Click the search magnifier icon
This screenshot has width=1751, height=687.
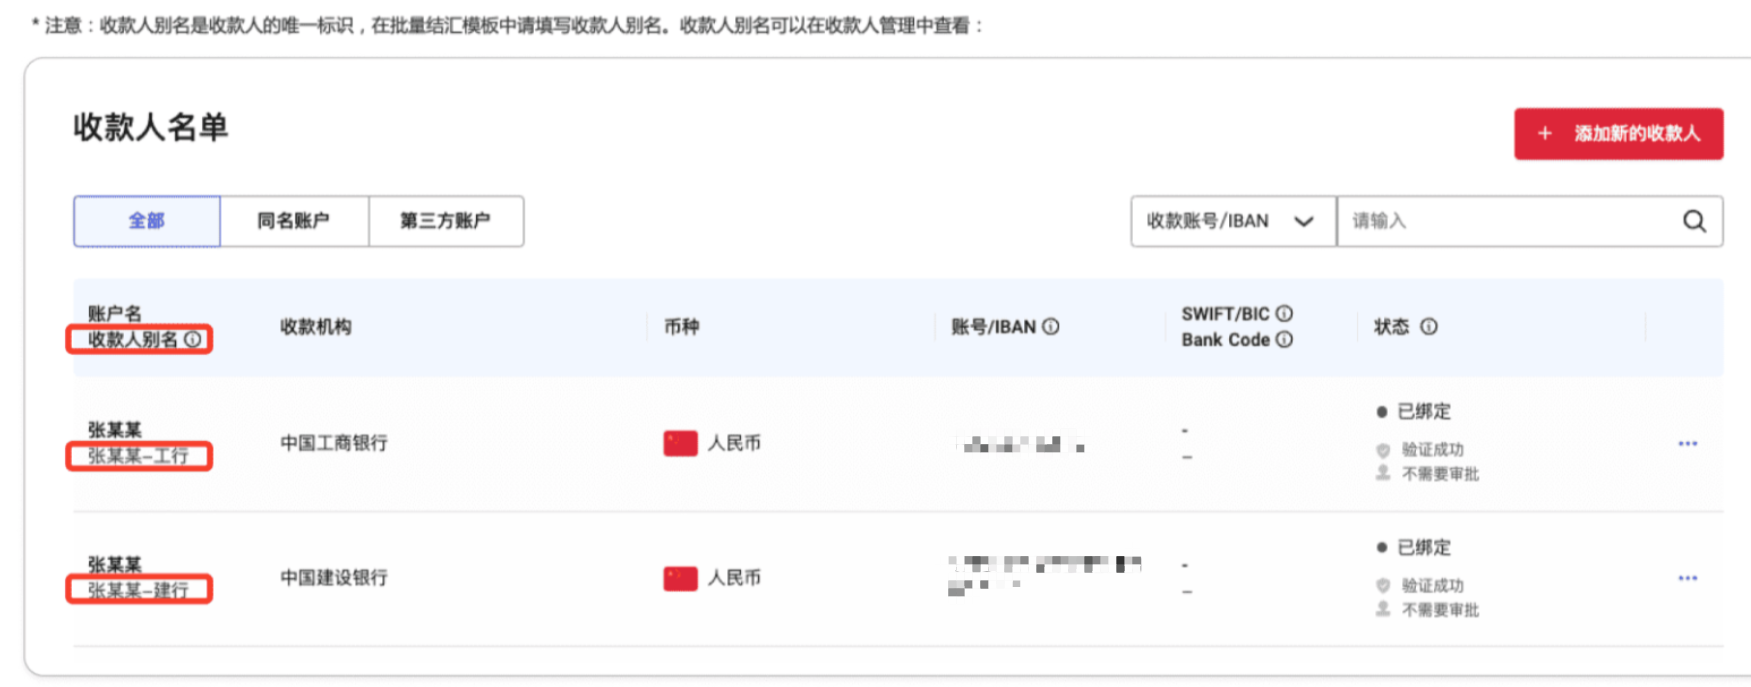pos(1694,221)
